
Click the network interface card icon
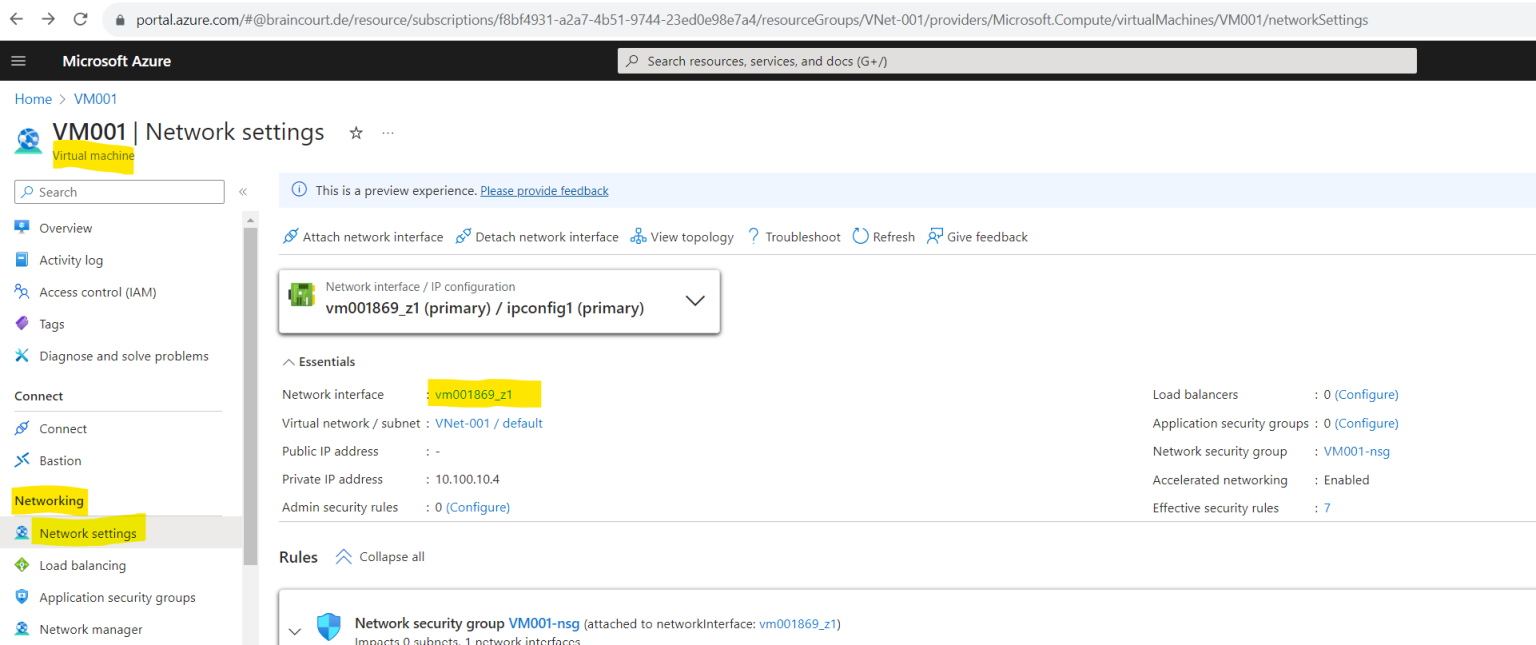pyautogui.click(x=300, y=297)
